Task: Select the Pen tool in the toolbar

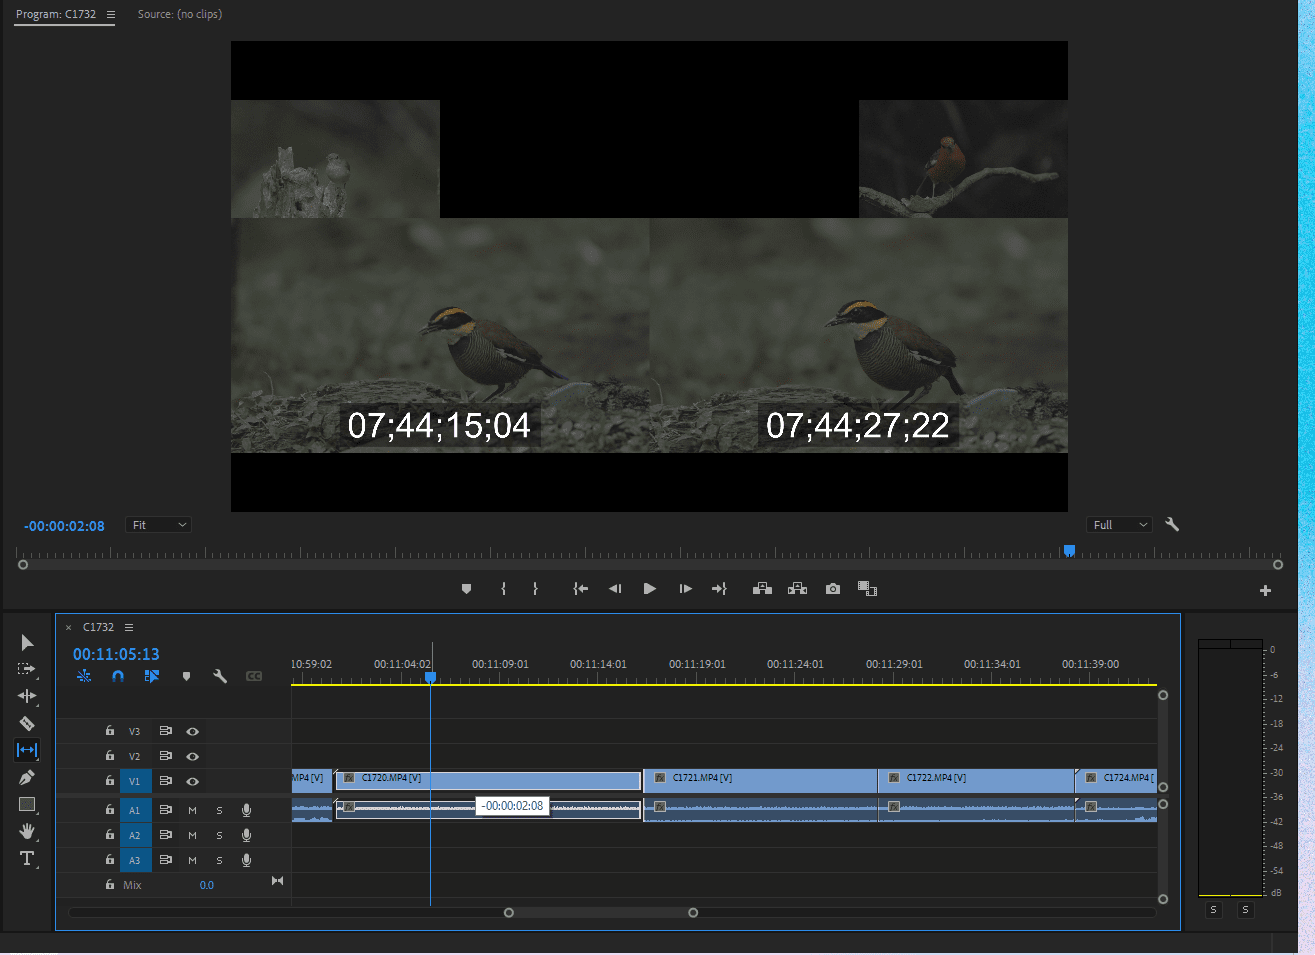Action: [x=27, y=777]
